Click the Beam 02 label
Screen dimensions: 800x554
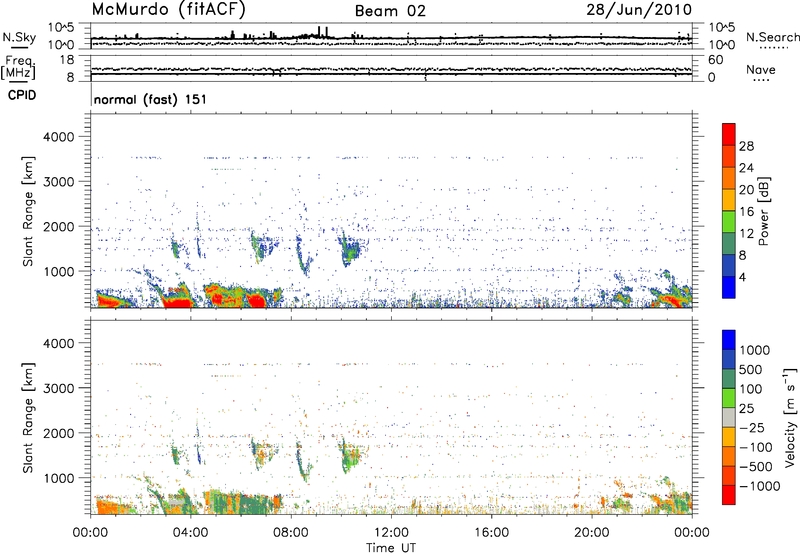click(x=390, y=11)
